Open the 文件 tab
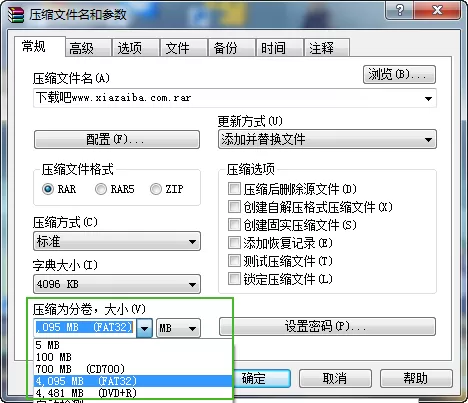Image resolution: width=468 pixels, height=403 pixels. 183,48
